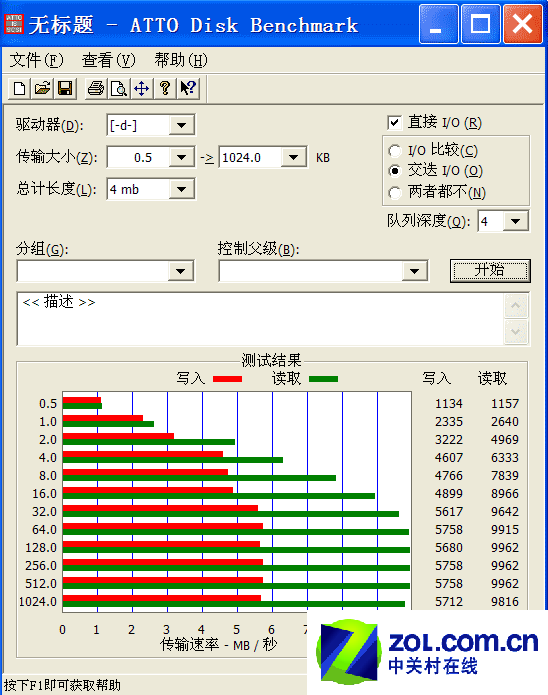Click the 开始 start button

[490, 270]
